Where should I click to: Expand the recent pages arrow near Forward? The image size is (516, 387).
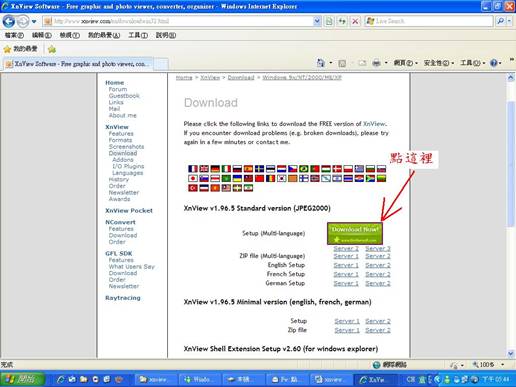pyautogui.click(x=34, y=22)
